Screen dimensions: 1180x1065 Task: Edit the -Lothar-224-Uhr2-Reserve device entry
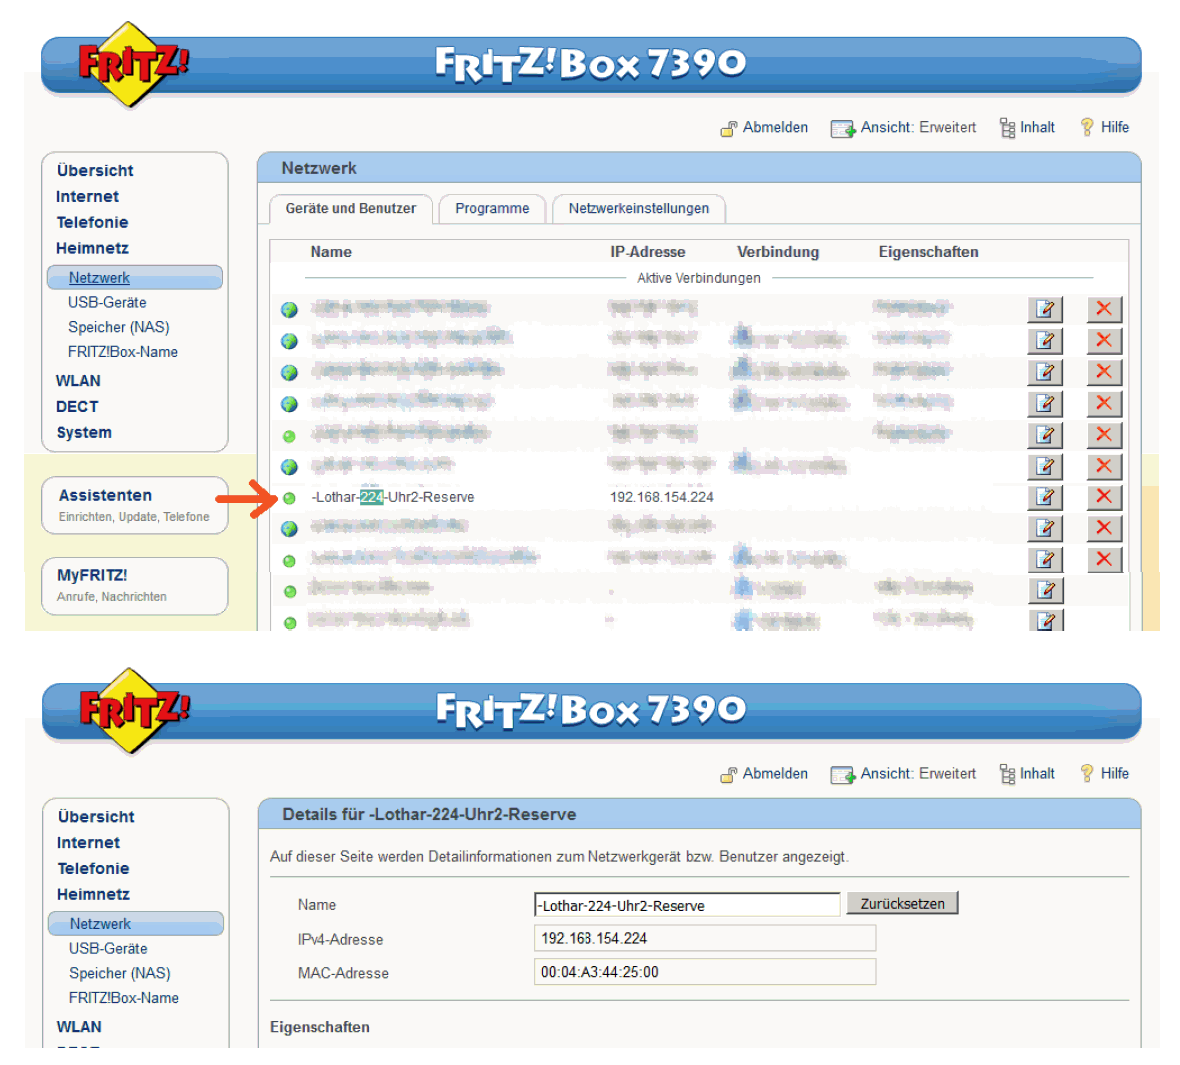(1045, 497)
